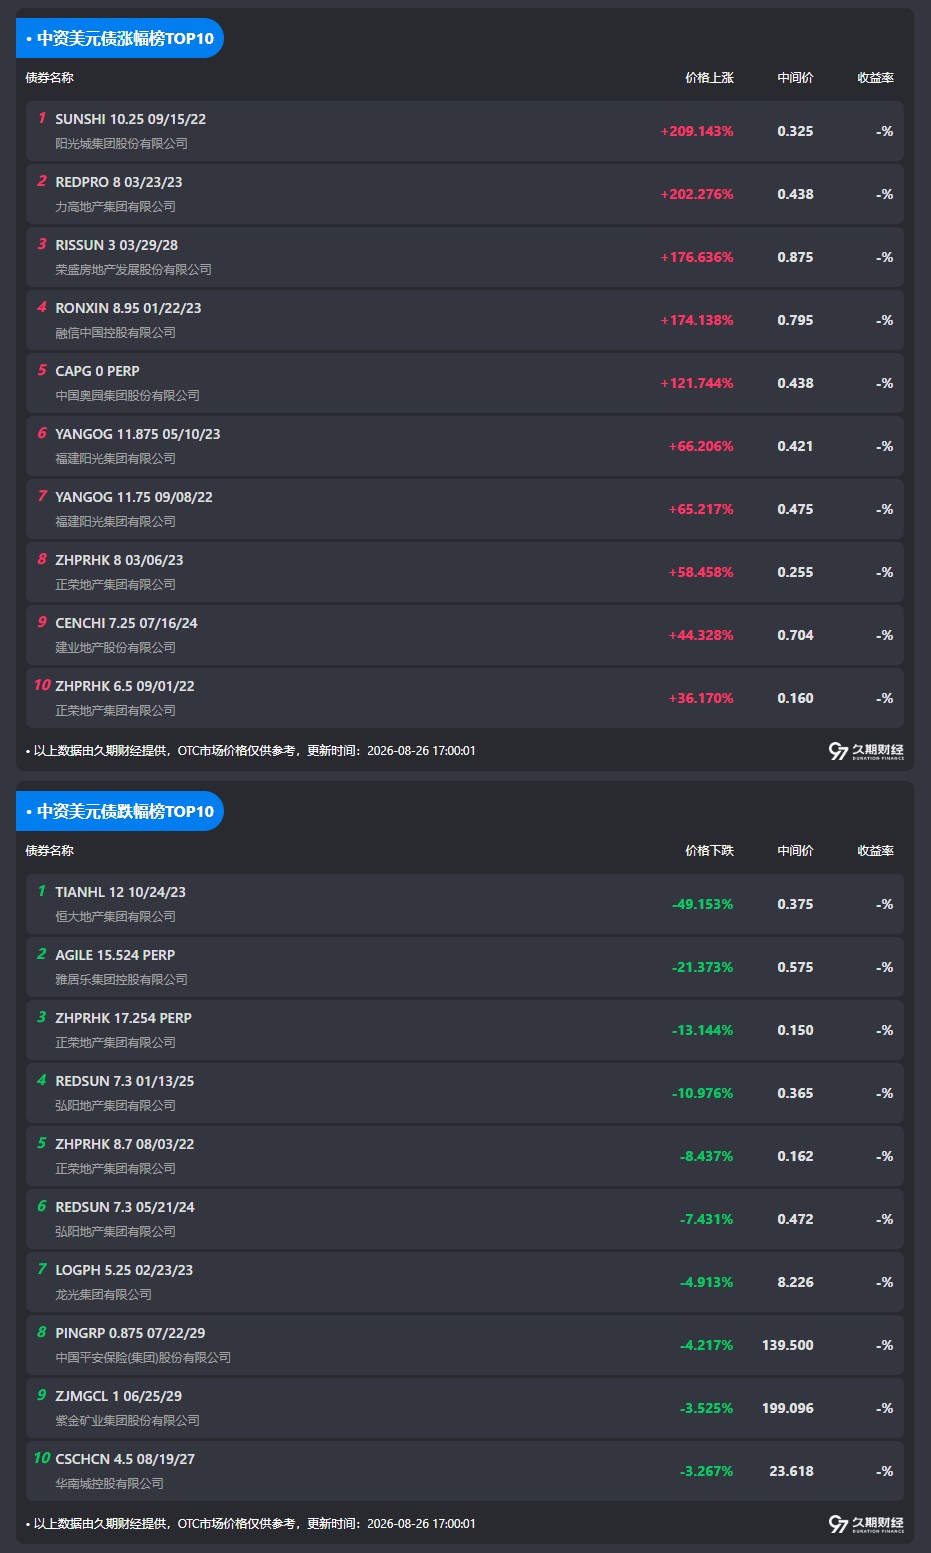931x1553 pixels.
Task: Click issuer name 力高地产集团有限公司
Action: pos(115,207)
